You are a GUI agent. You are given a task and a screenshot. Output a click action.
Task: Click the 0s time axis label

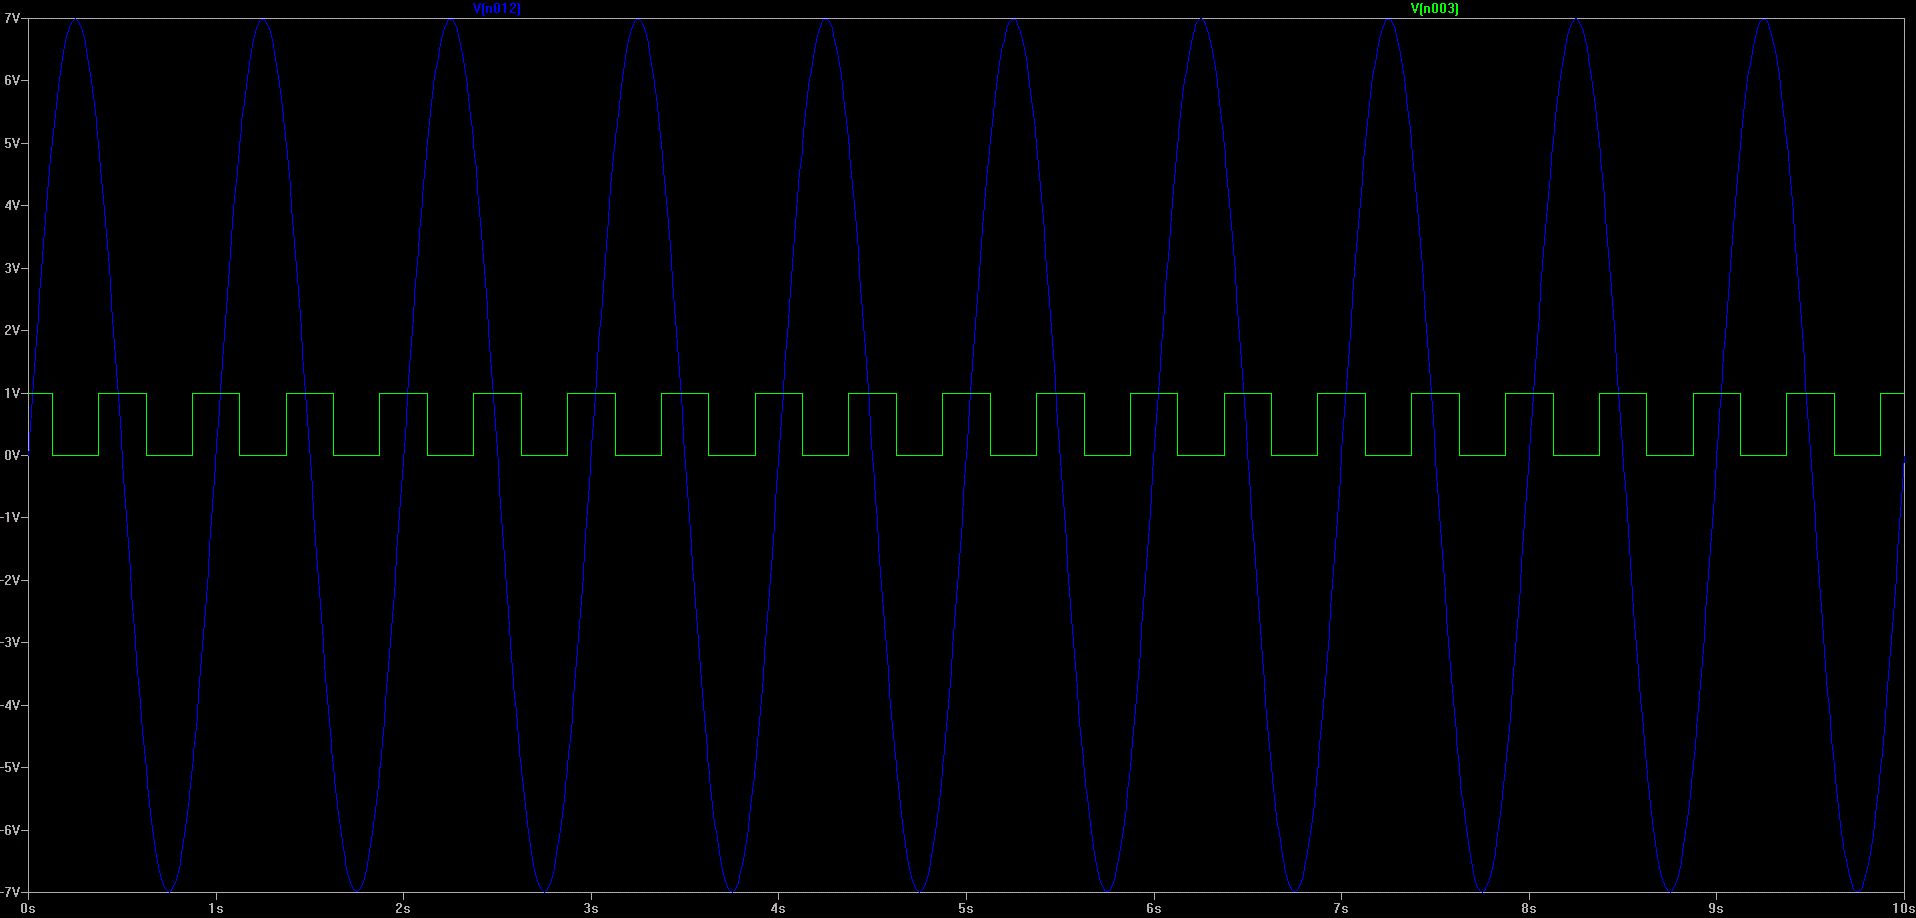(x=28, y=909)
